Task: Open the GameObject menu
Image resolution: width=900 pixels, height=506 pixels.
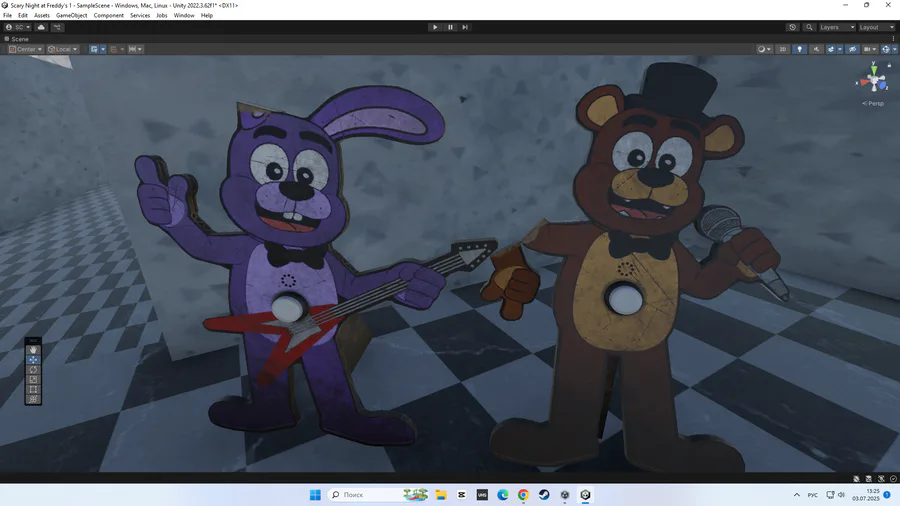Action: click(72, 15)
